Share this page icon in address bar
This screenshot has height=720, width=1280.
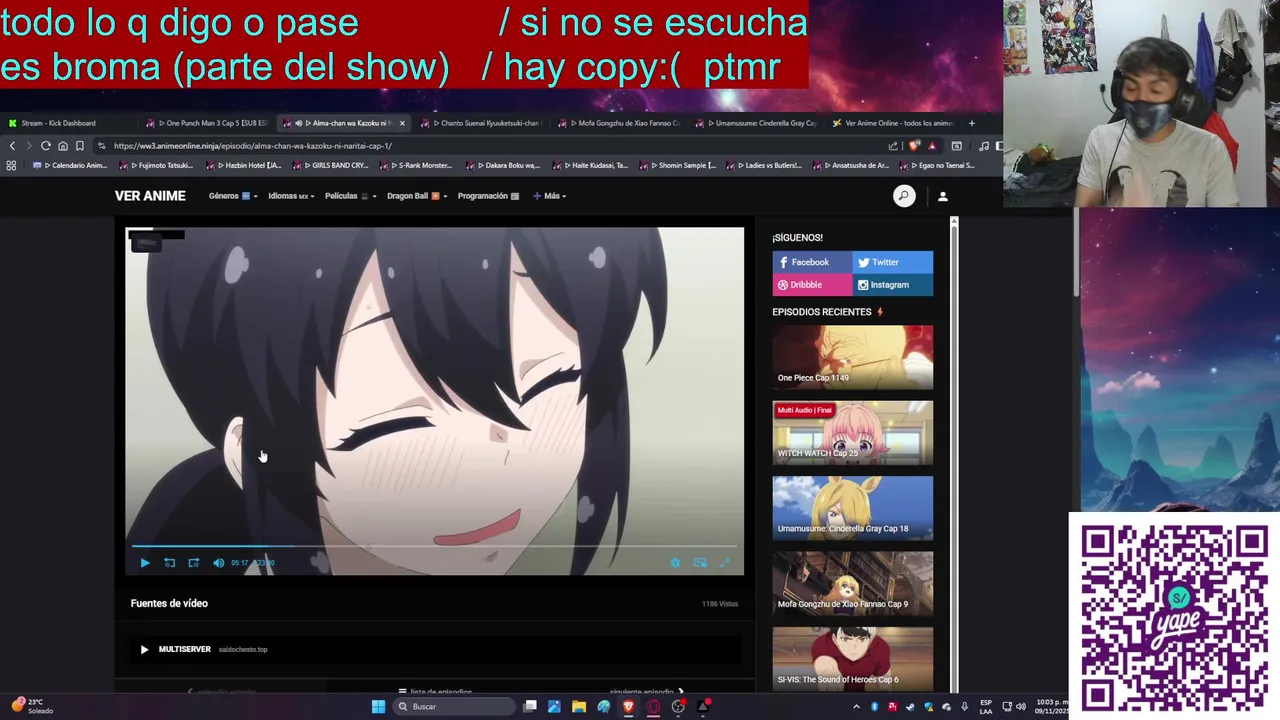click(x=893, y=146)
